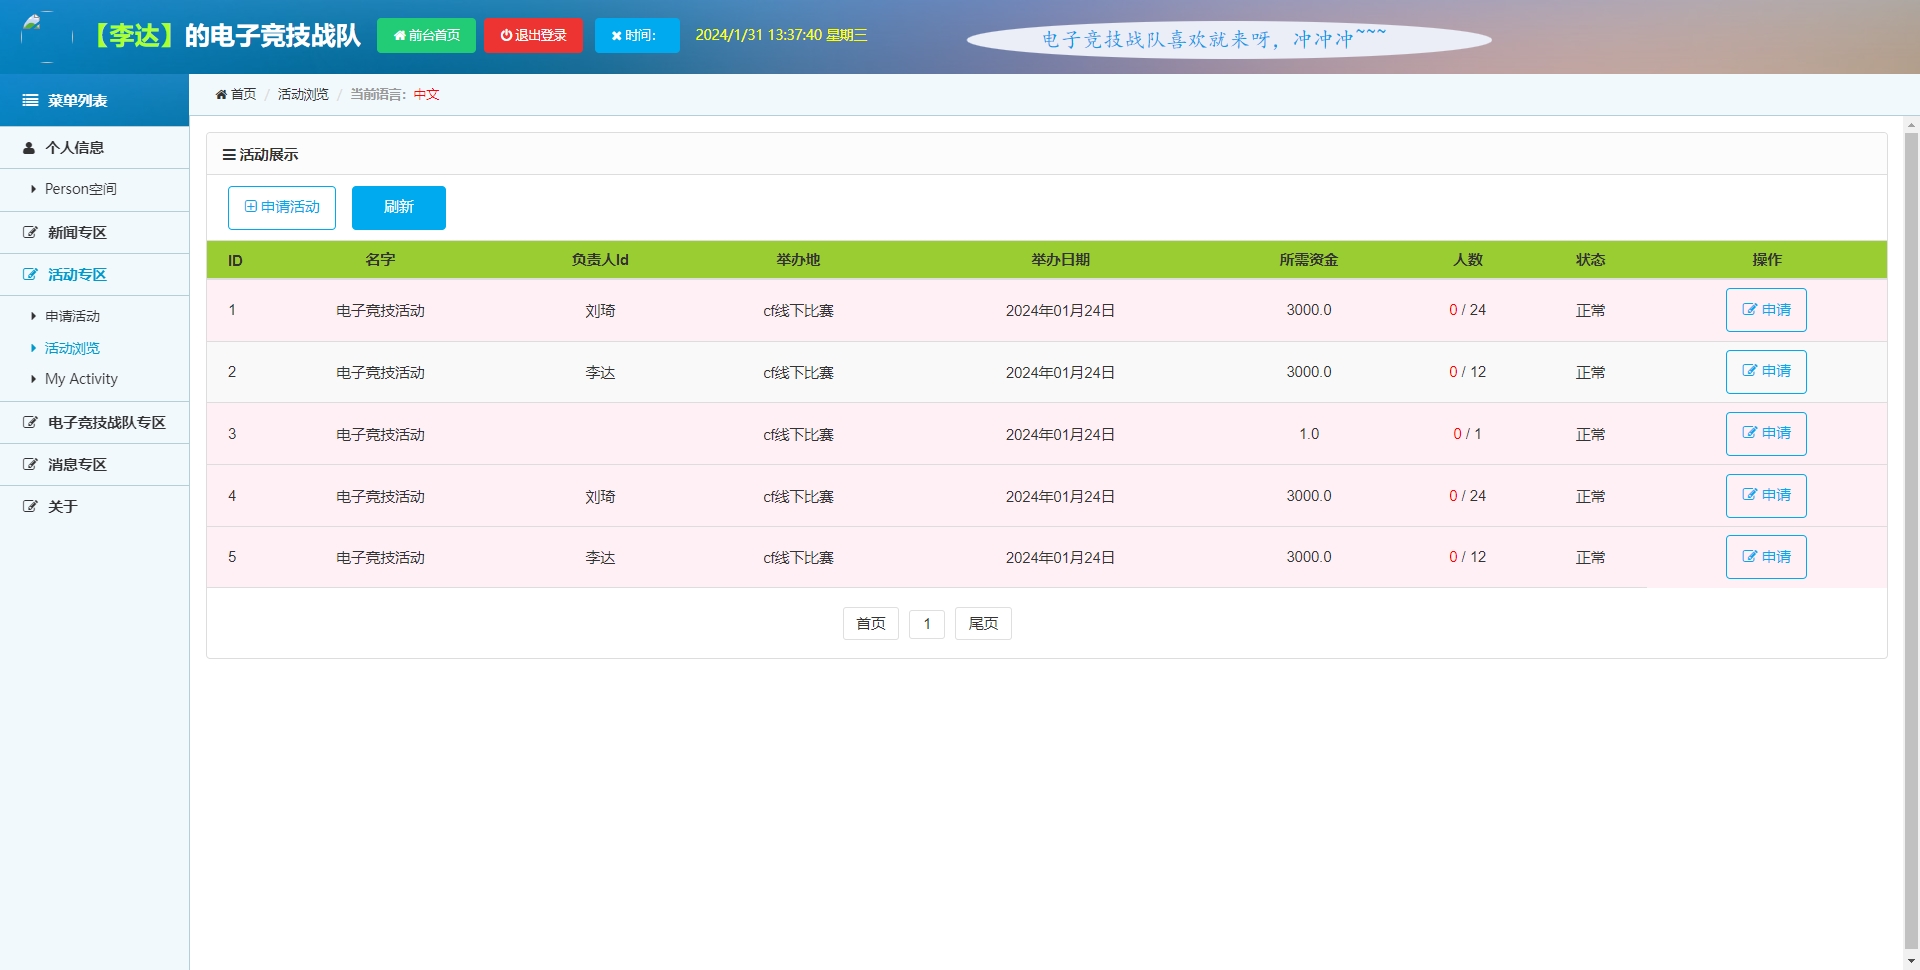The width and height of the screenshot is (1920, 970).
Task: Click the red 退出登录 button
Action: (x=533, y=35)
